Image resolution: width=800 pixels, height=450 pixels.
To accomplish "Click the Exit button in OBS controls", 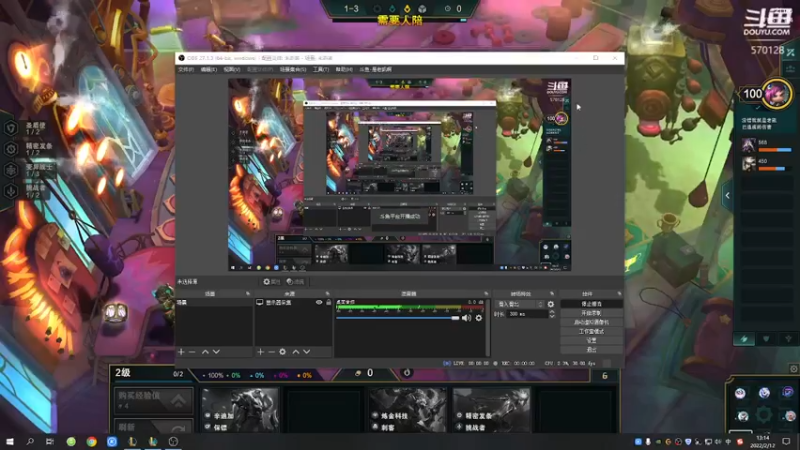I will [591, 350].
